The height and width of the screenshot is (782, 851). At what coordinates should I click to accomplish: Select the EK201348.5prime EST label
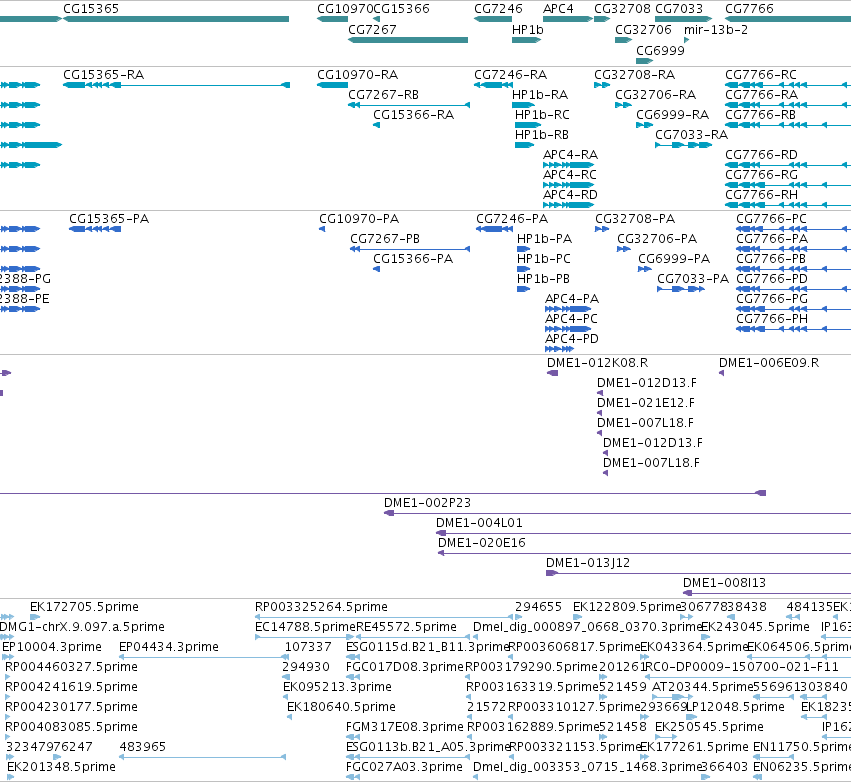pos(61,767)
